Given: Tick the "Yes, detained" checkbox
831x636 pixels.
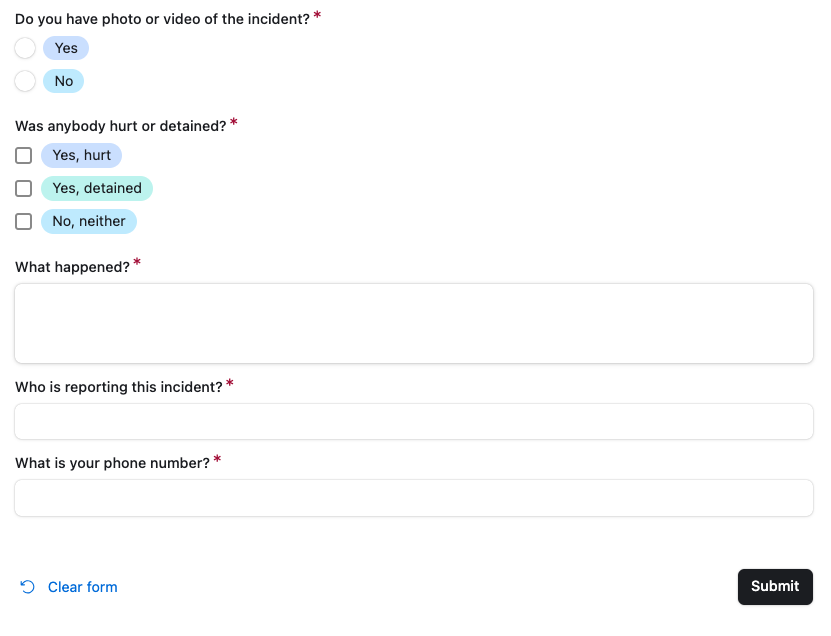Looking at the screenshot, I should (x=24, y=188).
